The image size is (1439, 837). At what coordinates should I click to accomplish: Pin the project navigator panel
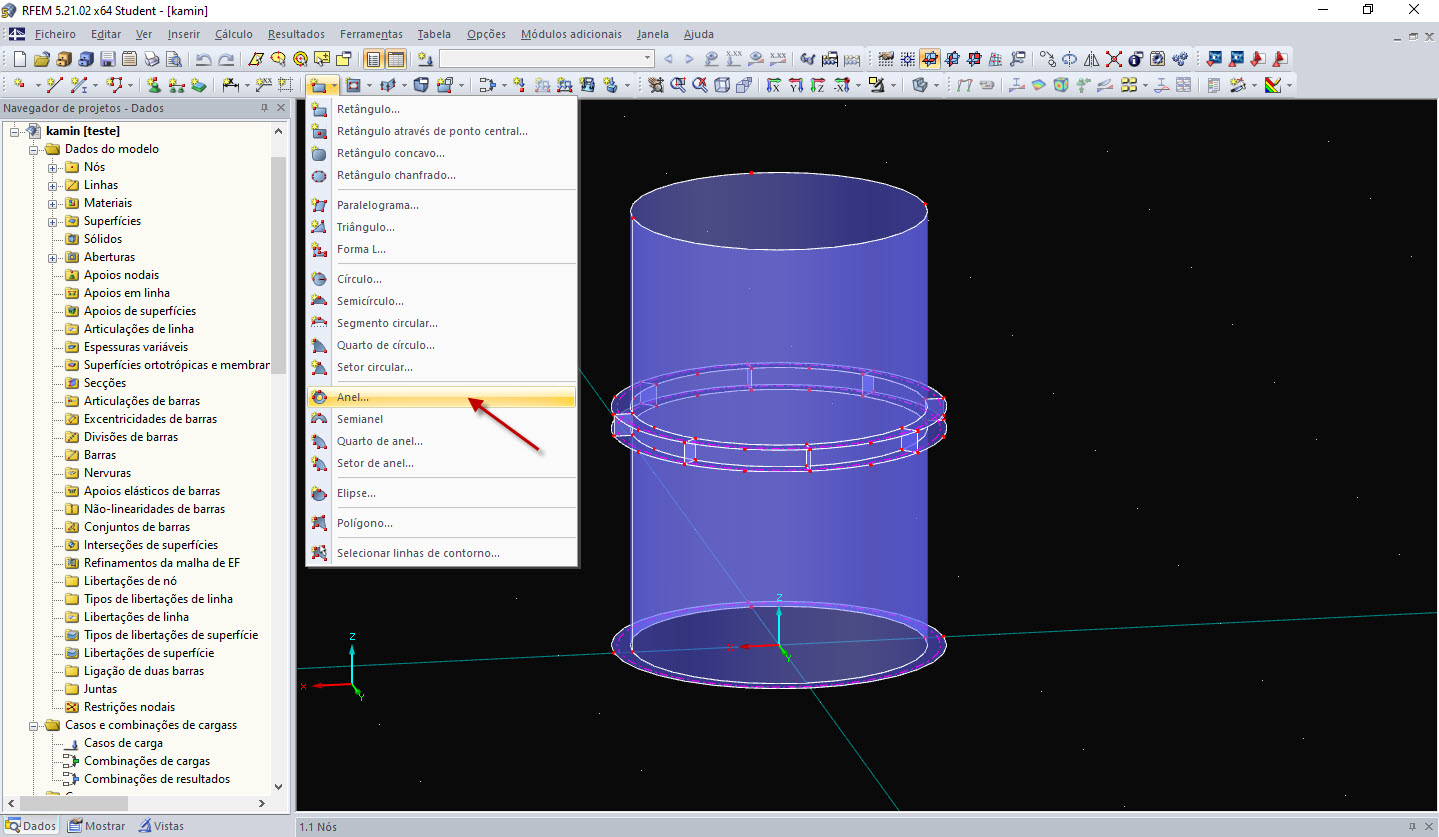264,108
